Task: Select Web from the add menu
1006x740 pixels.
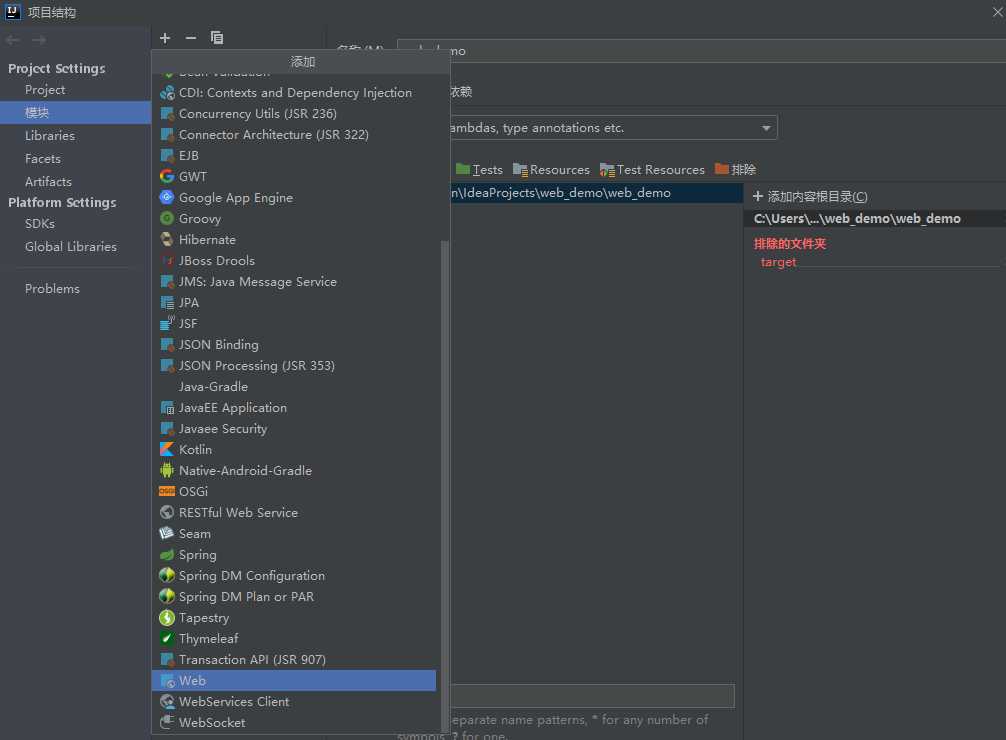Action: [294, 680]
